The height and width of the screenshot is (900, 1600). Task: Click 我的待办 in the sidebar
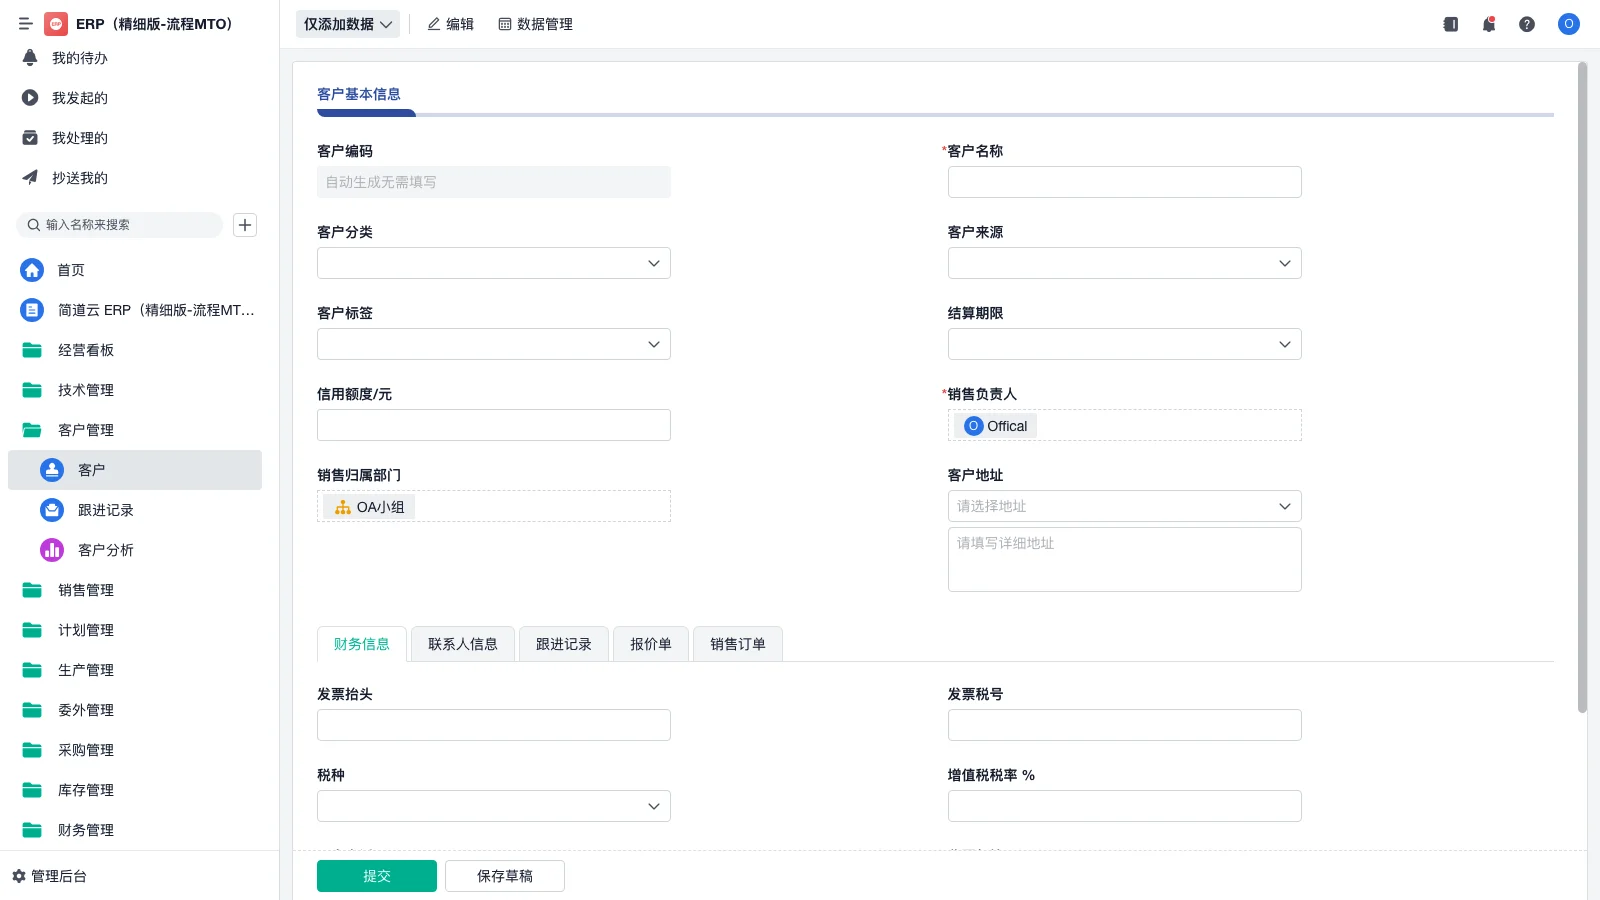[x=78, y=58]
